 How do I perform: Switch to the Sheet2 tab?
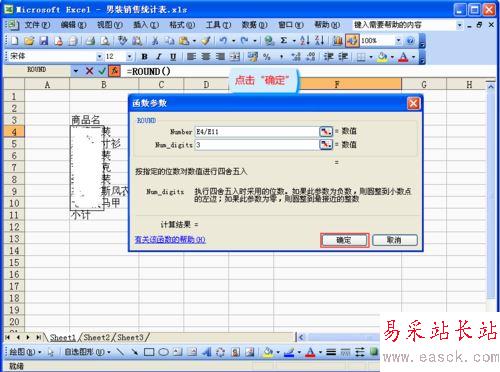click(x=97, y=337)
